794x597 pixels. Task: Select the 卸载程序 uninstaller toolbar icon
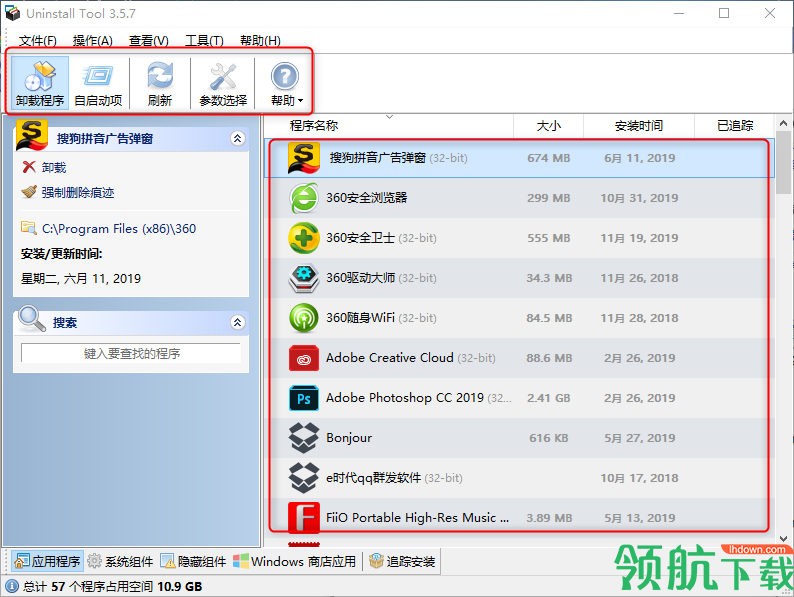click(x=40, y=83)
